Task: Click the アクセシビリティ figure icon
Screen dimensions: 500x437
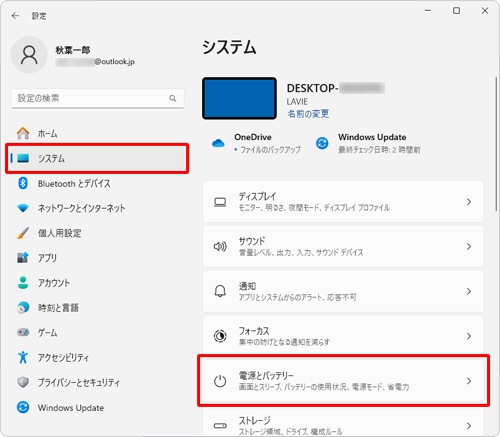Action: [23, 357]
